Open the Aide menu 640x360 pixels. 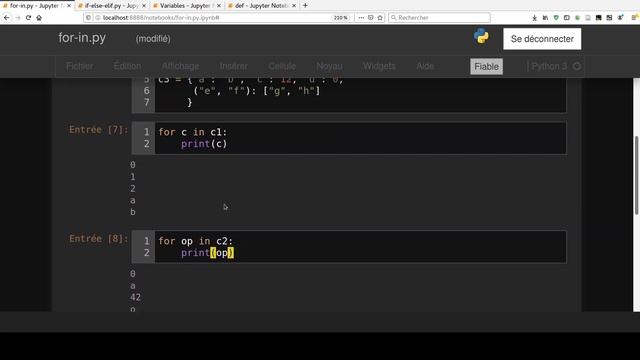coord(425,66)
